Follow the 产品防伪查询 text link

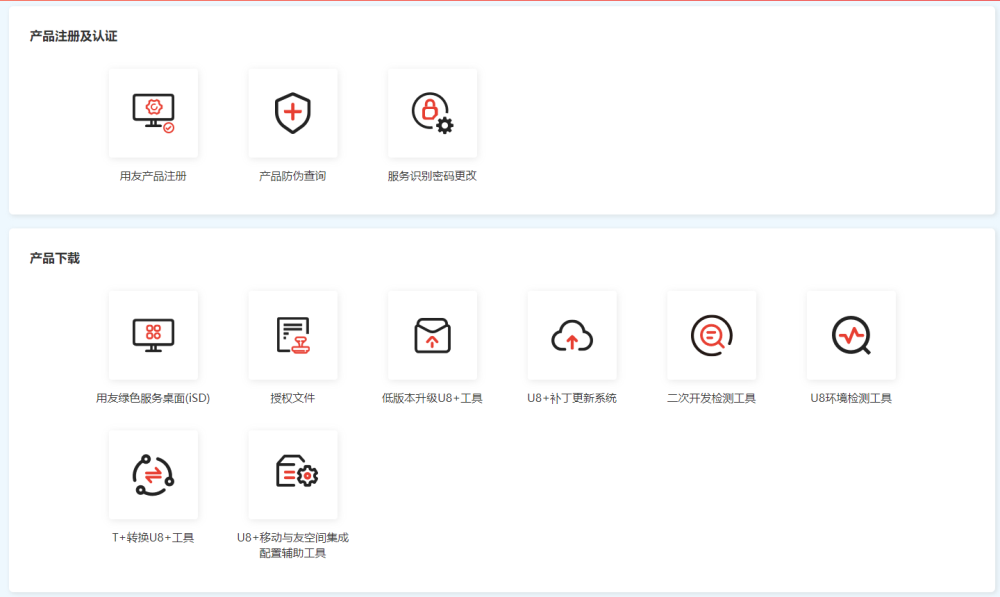293,176
